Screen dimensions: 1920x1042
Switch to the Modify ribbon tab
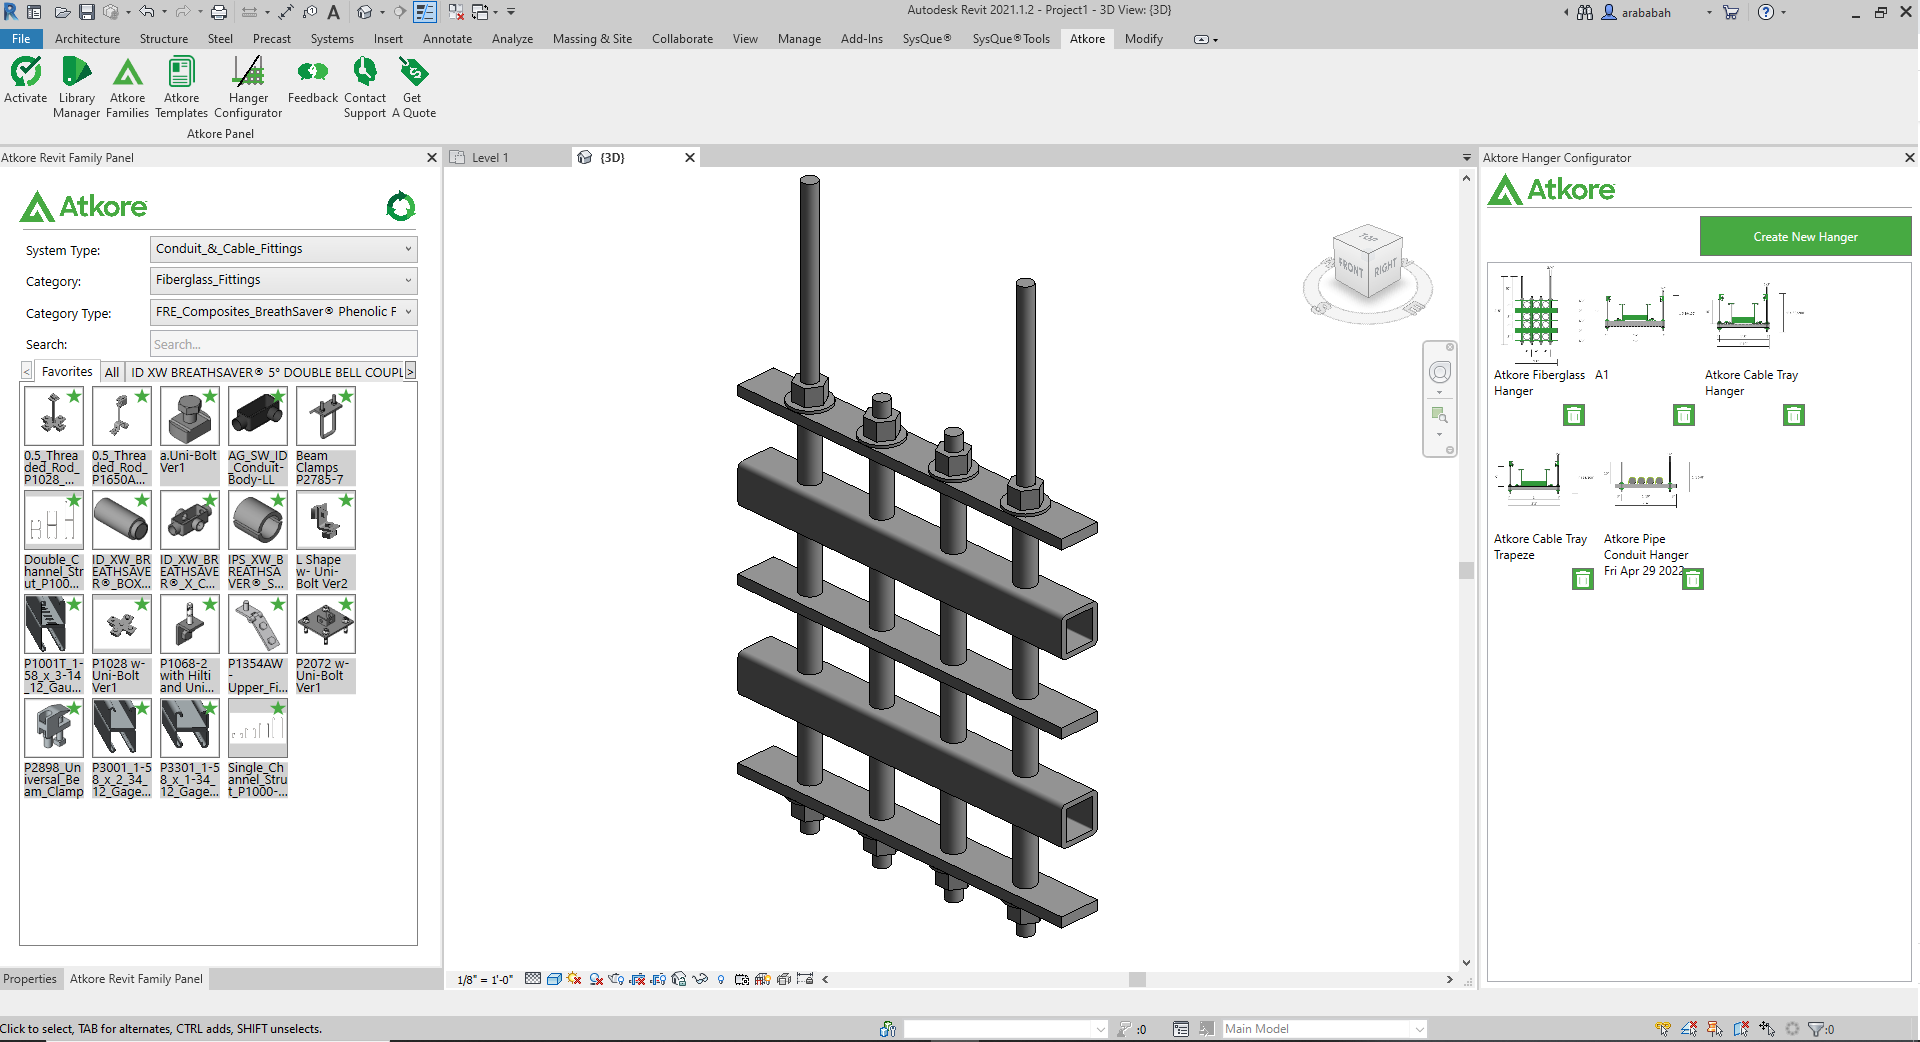point(1143,39)
